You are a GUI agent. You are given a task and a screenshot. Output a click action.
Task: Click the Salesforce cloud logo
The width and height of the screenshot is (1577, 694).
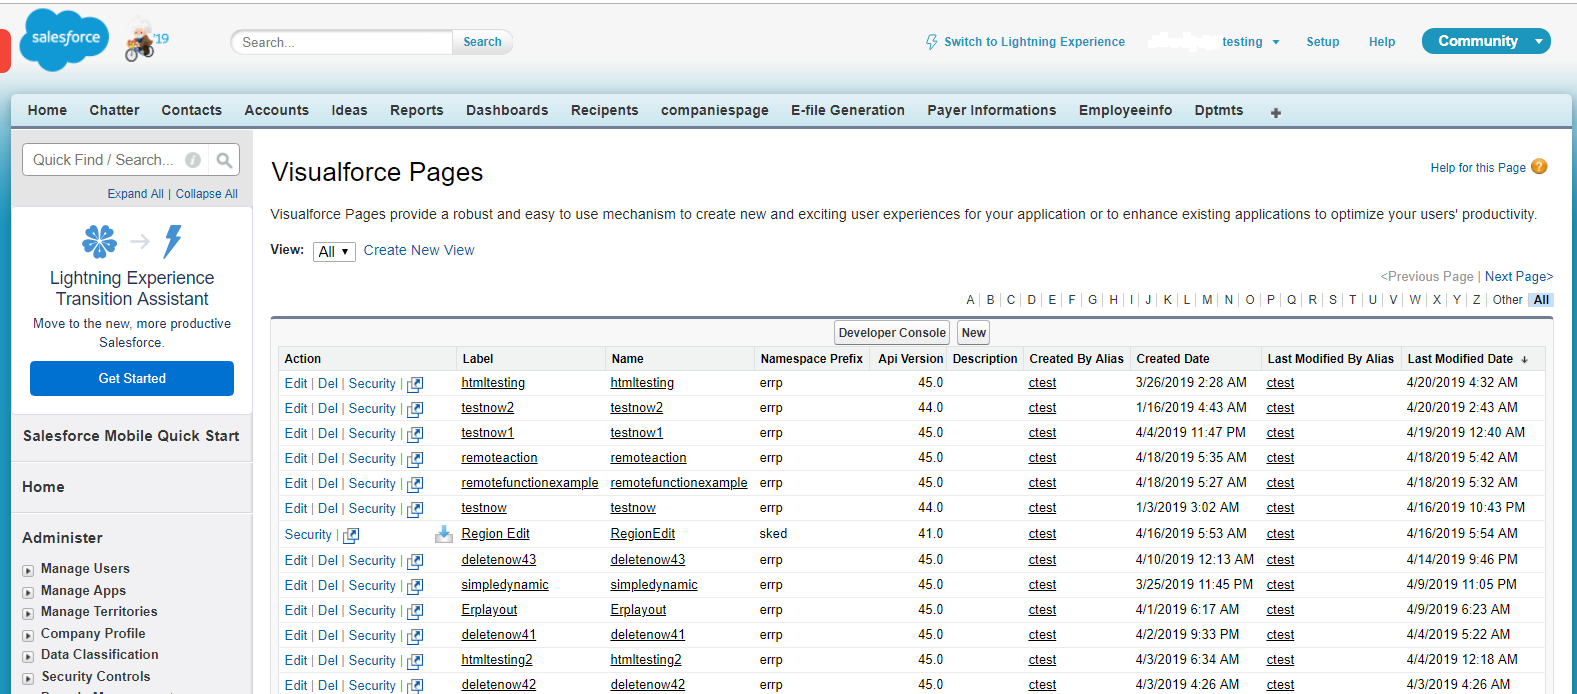(x=64, y=40)
